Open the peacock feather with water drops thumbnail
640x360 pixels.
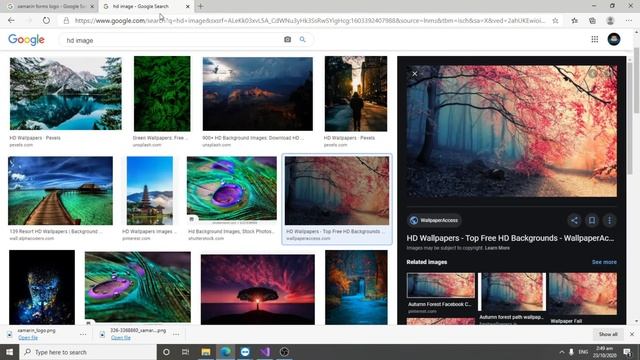click(138, 287)
